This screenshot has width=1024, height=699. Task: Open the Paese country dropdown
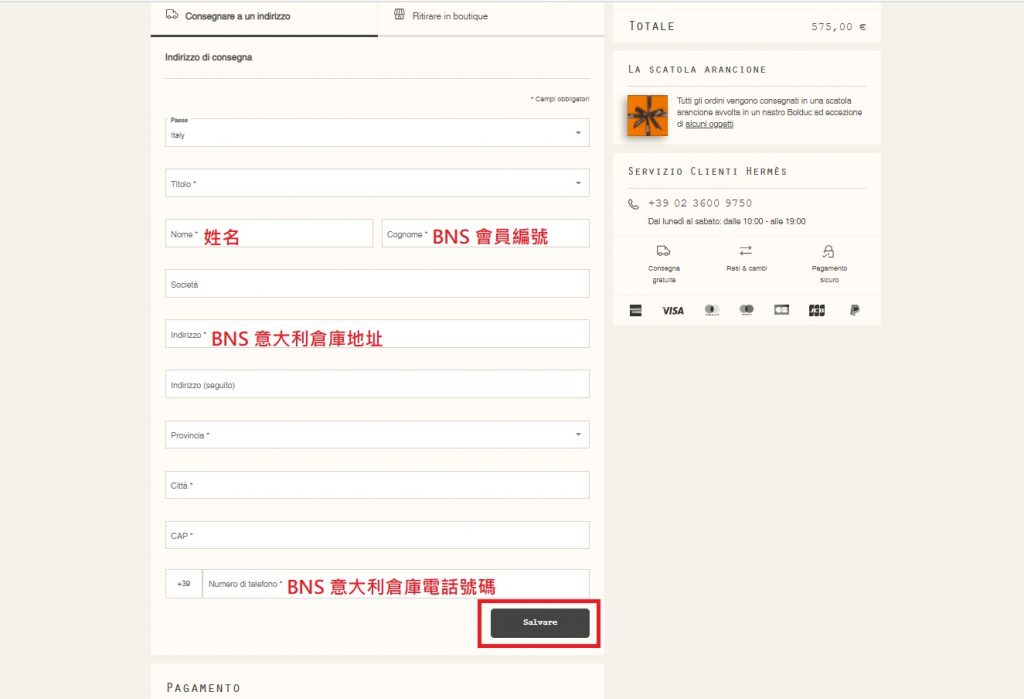pyautogui.click(x=377, y=133)
